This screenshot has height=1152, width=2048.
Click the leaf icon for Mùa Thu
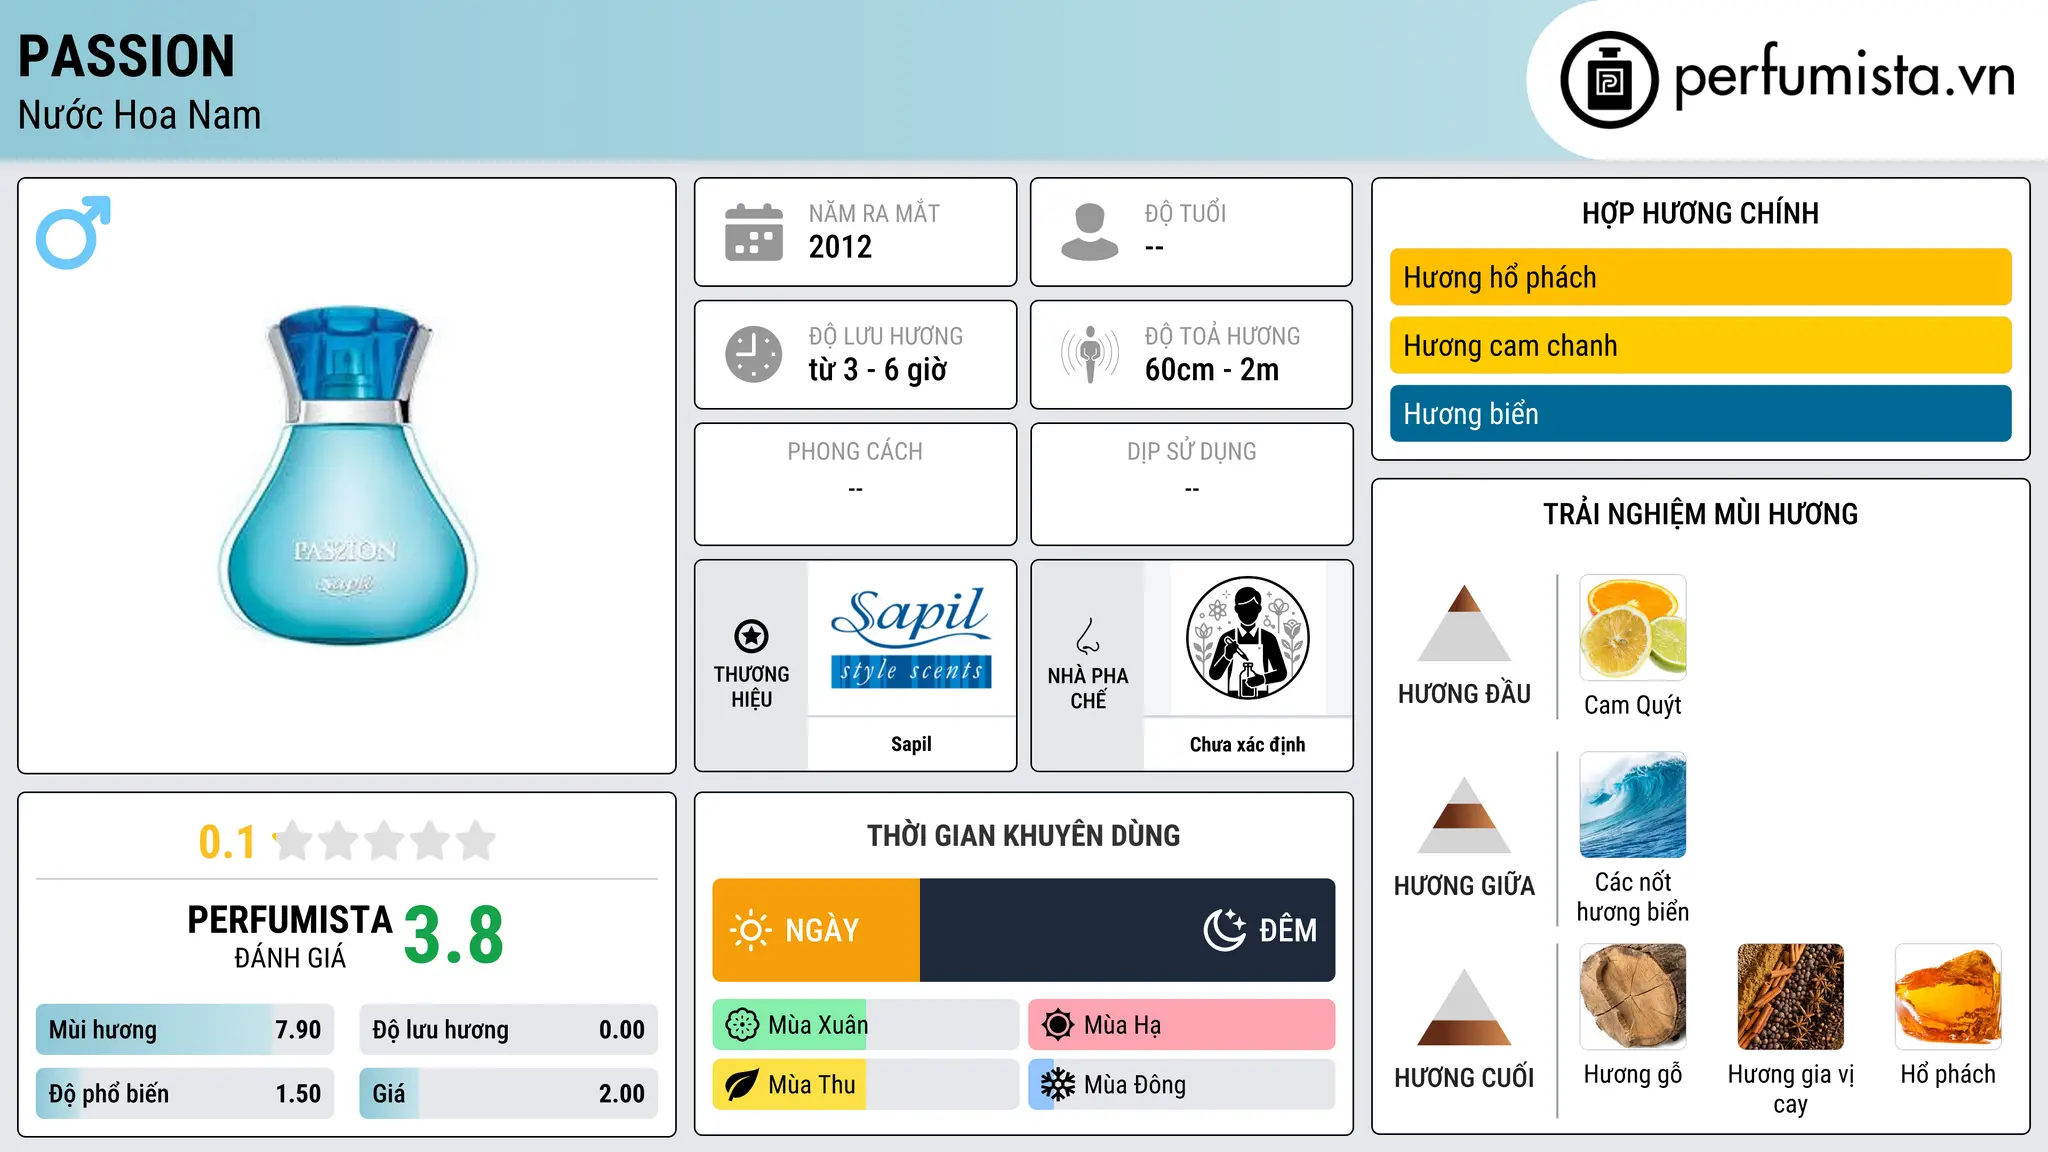click(742, 1085)
